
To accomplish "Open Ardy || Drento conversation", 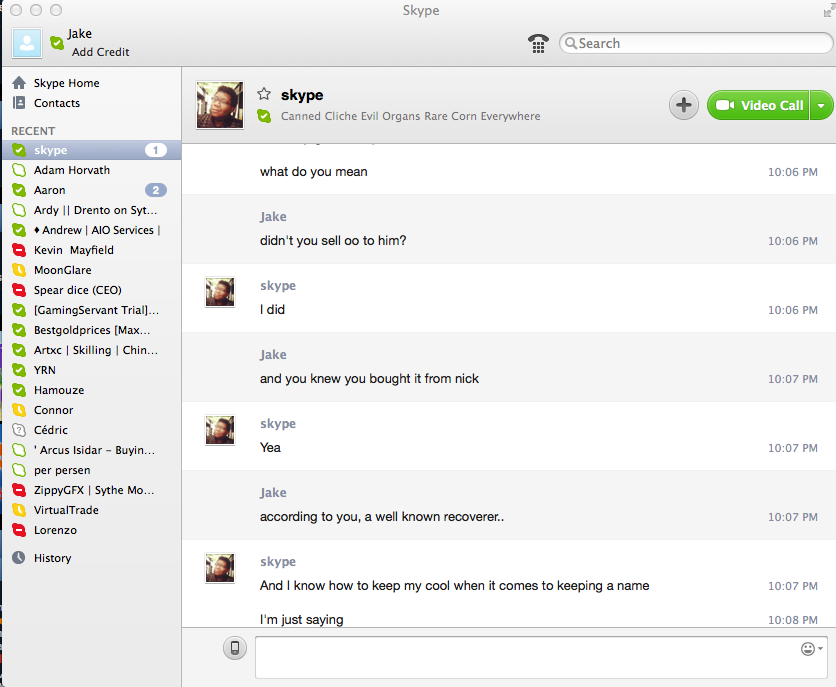I will [92, 210].
